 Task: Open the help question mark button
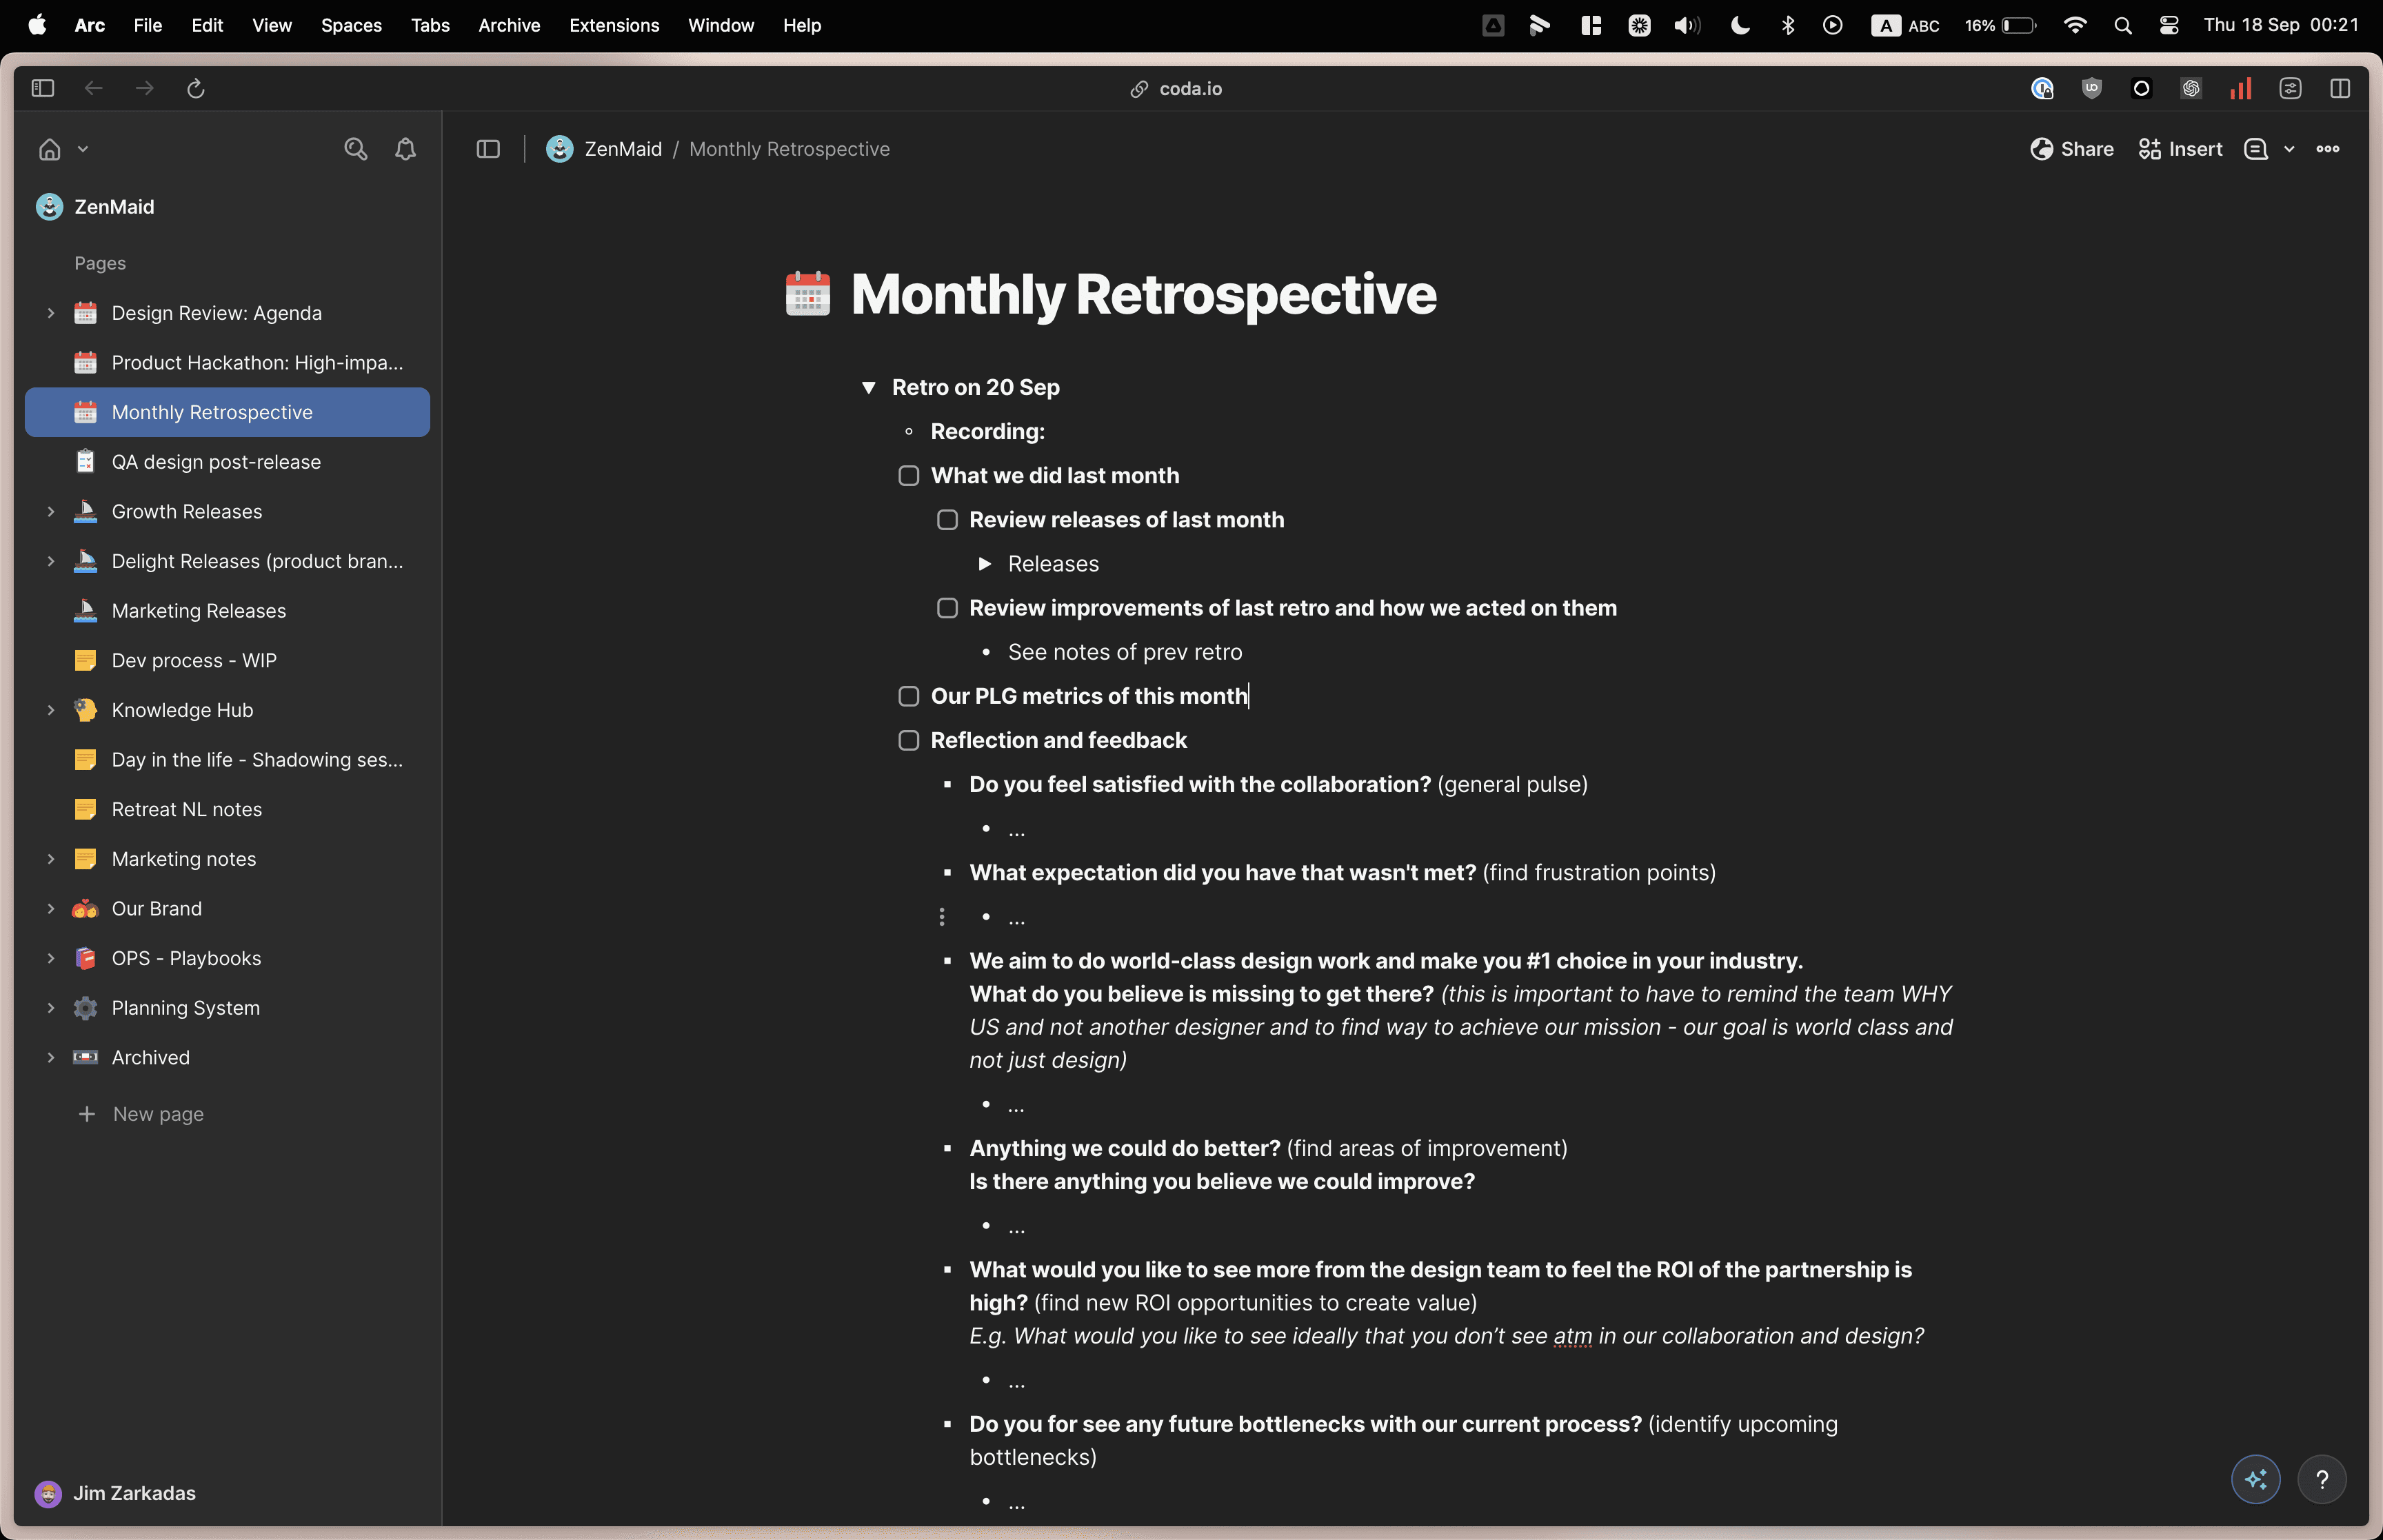pyautogui.click(x=2321, y=1479)
